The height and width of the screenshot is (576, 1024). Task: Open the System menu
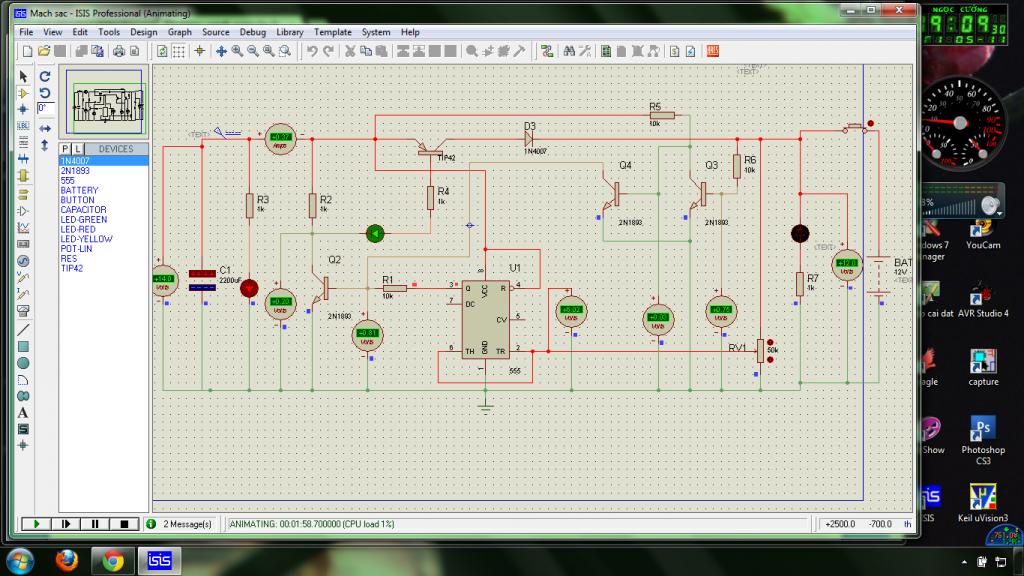(376, 32)
